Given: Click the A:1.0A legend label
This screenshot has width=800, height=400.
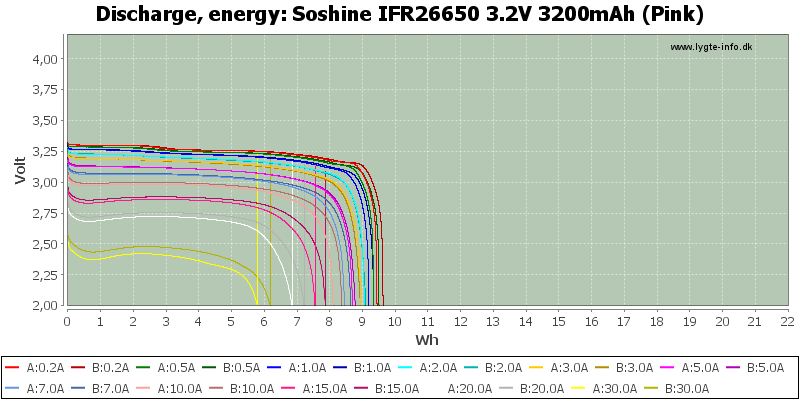Looking at the screenshot, I should [307, 367].
